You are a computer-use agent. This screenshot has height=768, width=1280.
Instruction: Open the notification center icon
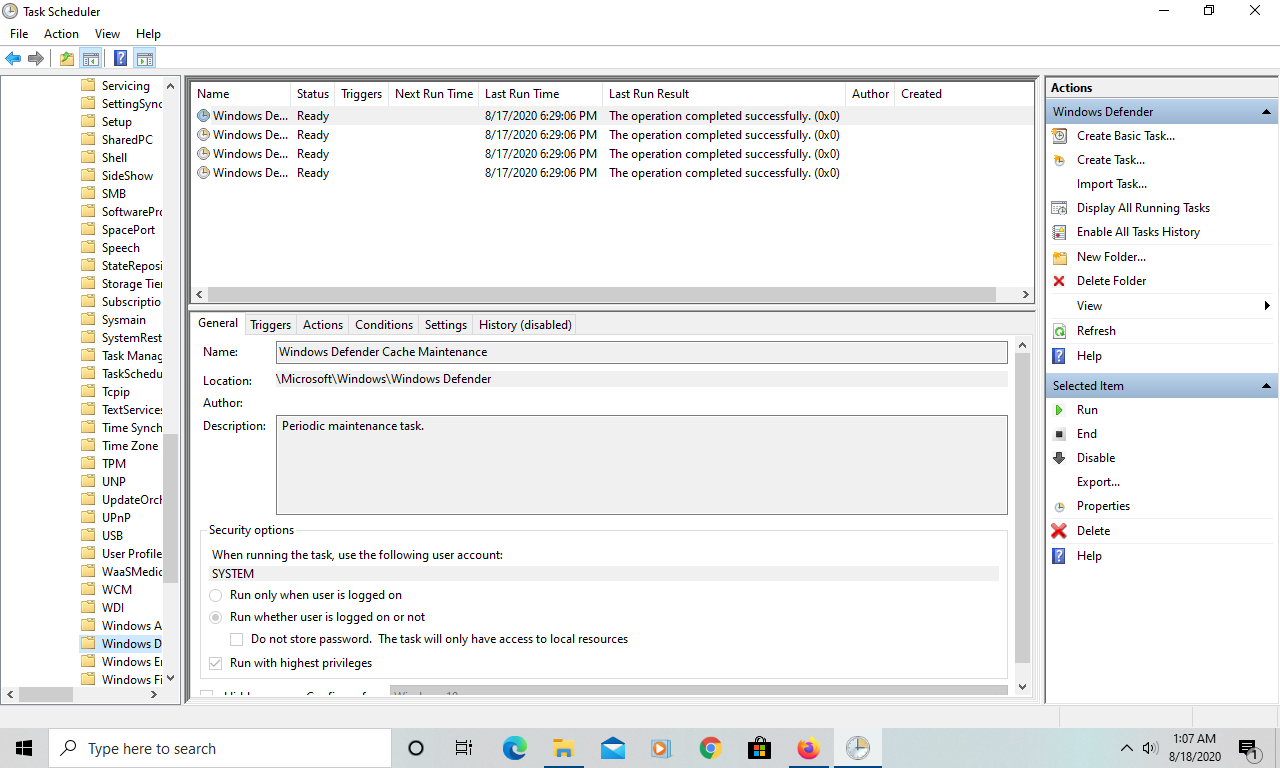[x=1248, y=748]
